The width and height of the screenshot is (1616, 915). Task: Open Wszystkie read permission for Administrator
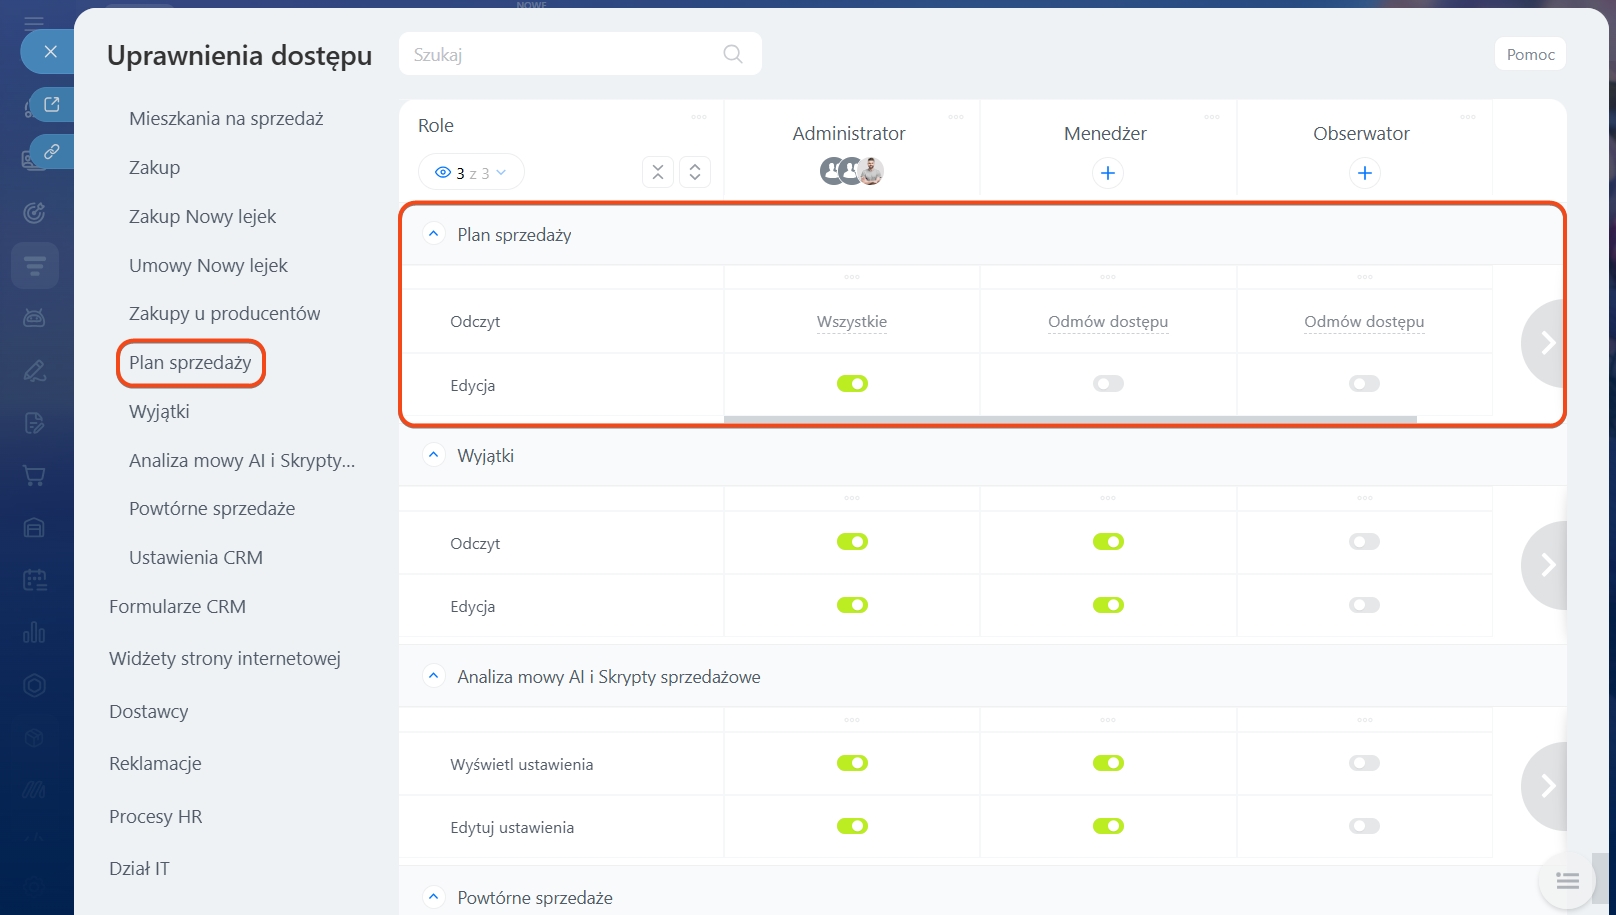[851, 322]
